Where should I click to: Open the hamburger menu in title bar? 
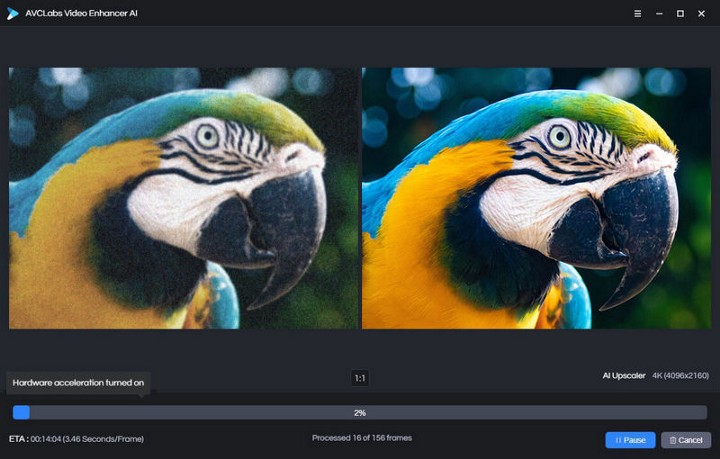637,14
